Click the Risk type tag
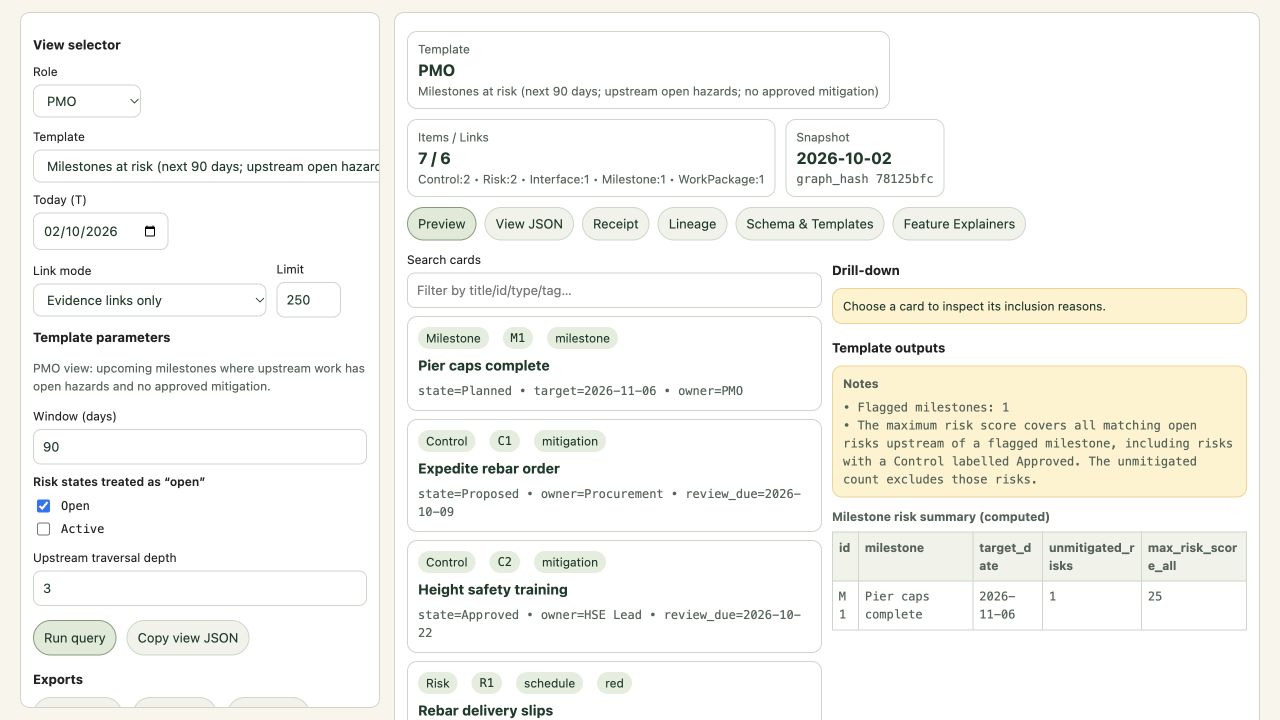 [438, 683]
